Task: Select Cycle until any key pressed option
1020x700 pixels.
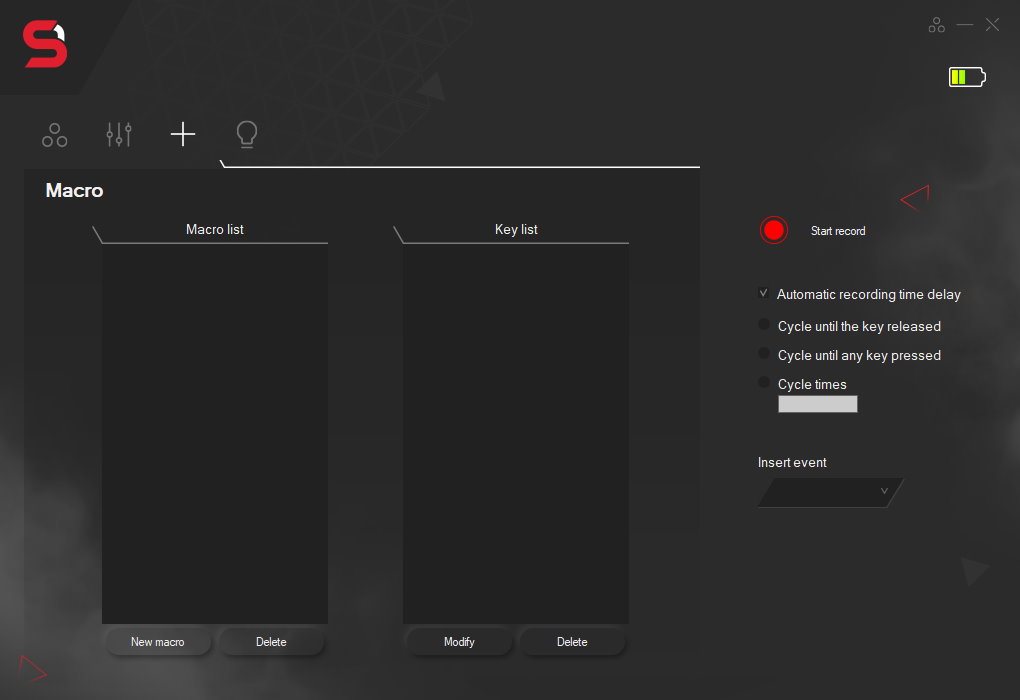Action: (764, 354)
